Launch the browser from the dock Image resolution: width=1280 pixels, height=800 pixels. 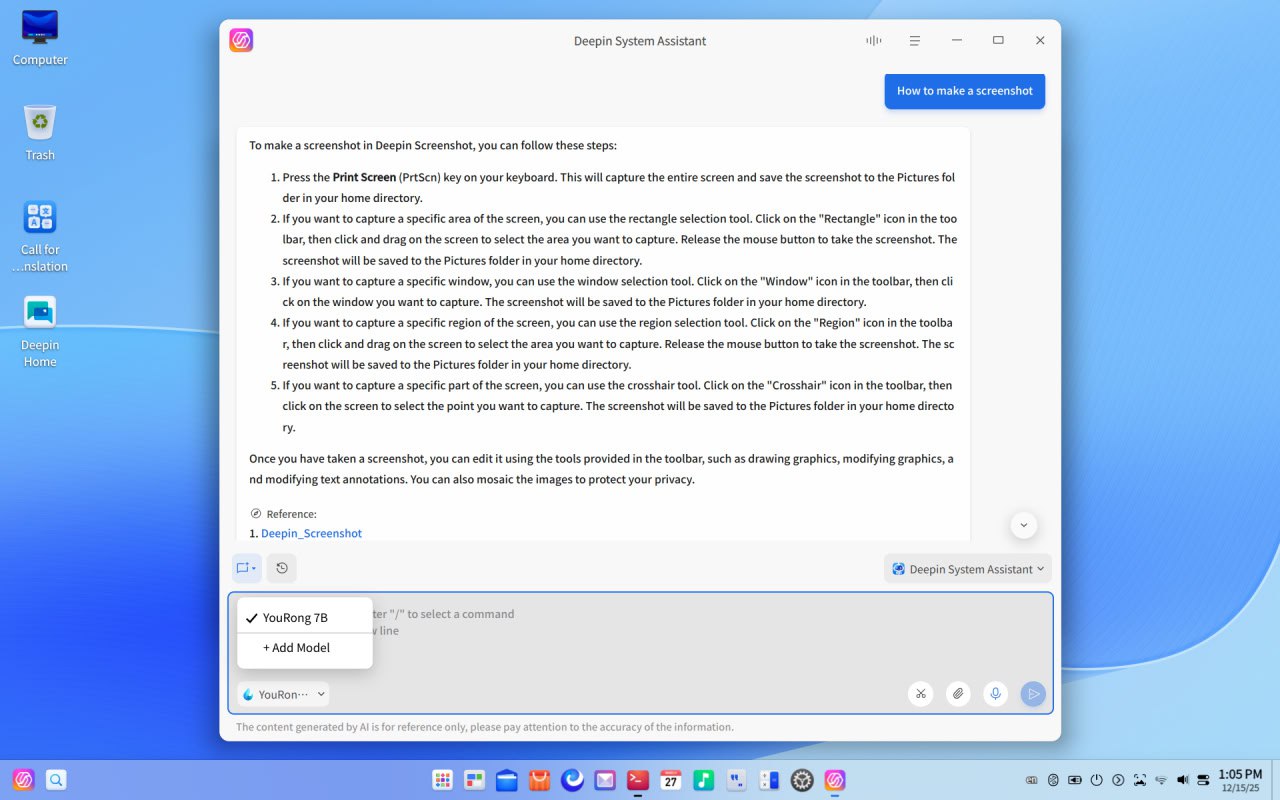tap(572, 780)
